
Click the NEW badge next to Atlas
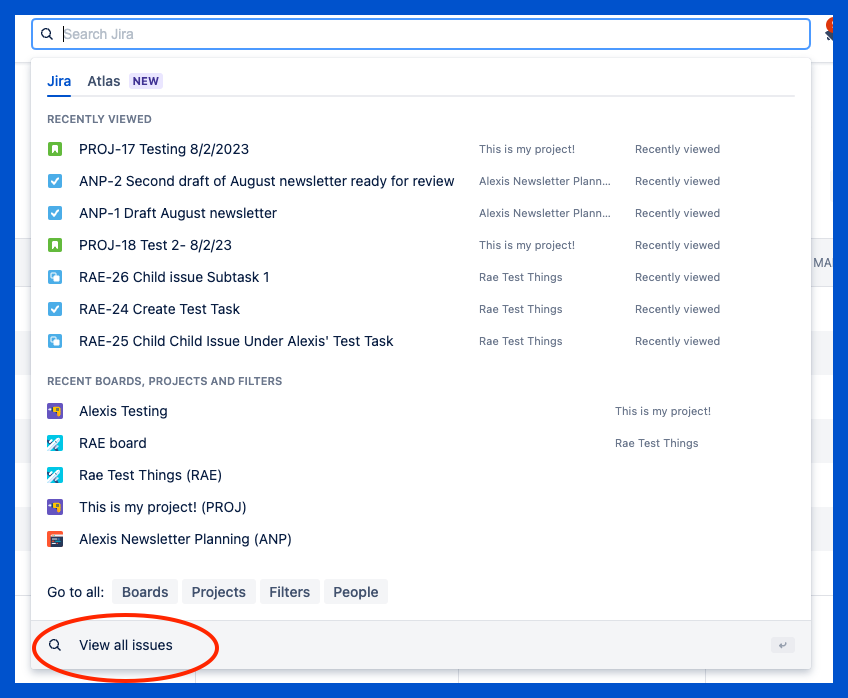pyautogui.click(x=145, y=81)
